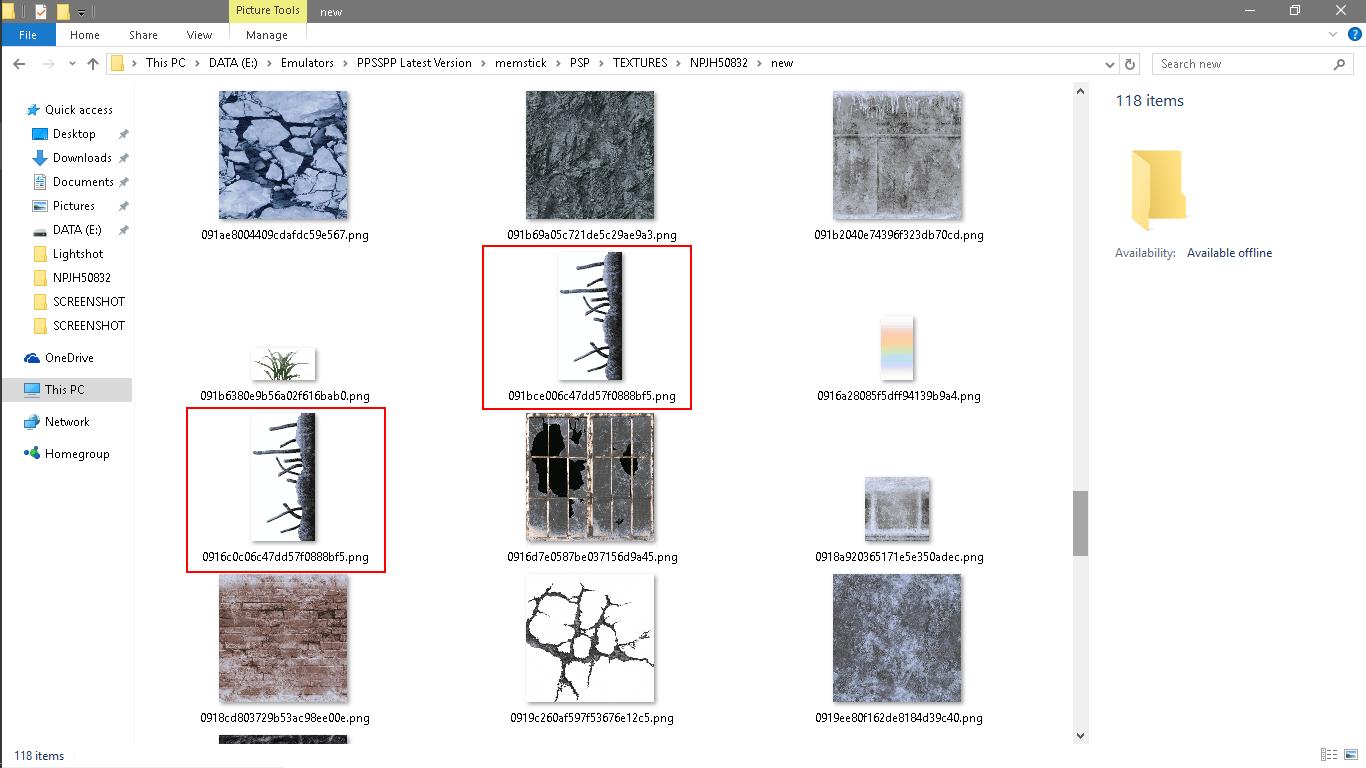Click the Properties icon in quick access toolbar
1366x768 pixels.
point(41,11)
